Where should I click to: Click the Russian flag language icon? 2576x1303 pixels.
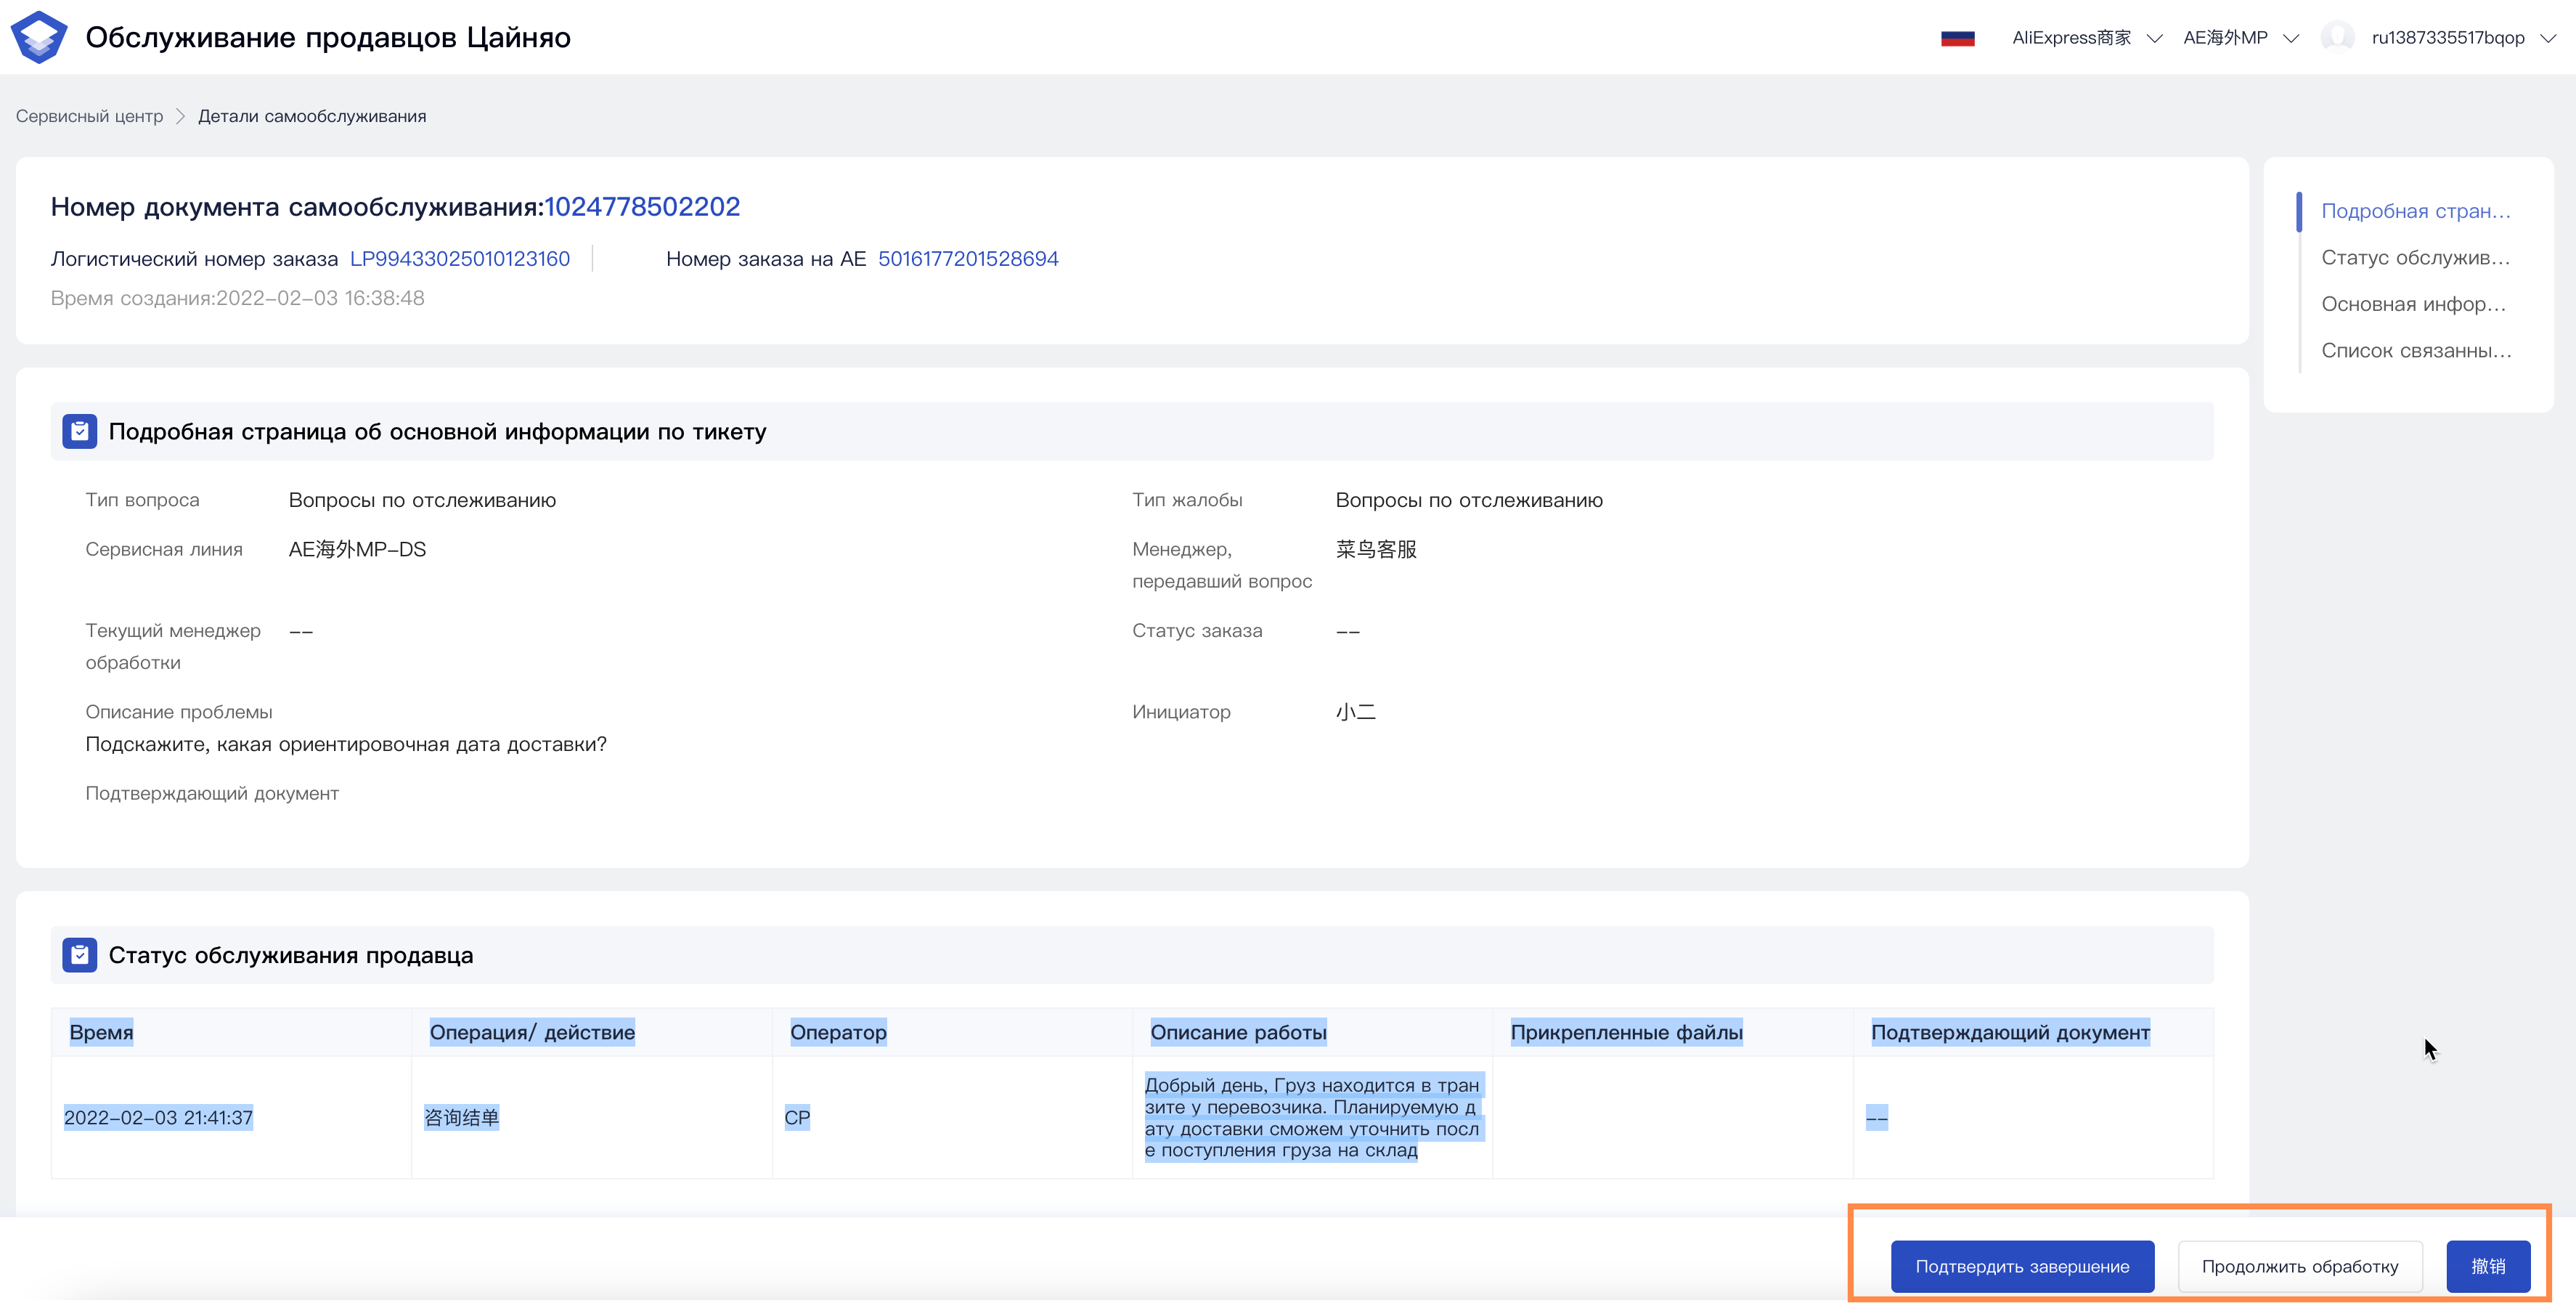tap(1957, 38)
